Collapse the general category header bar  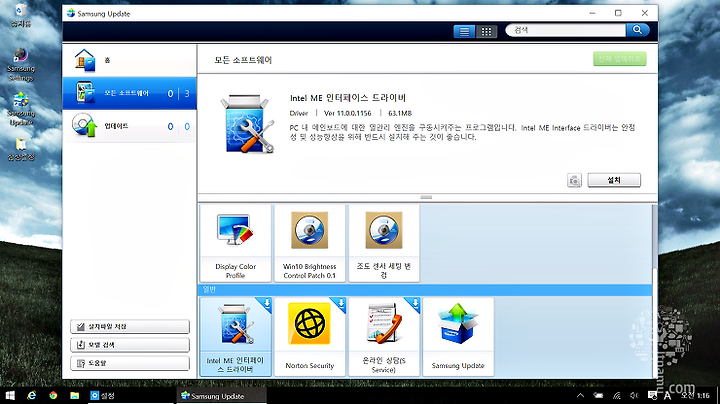425,290
